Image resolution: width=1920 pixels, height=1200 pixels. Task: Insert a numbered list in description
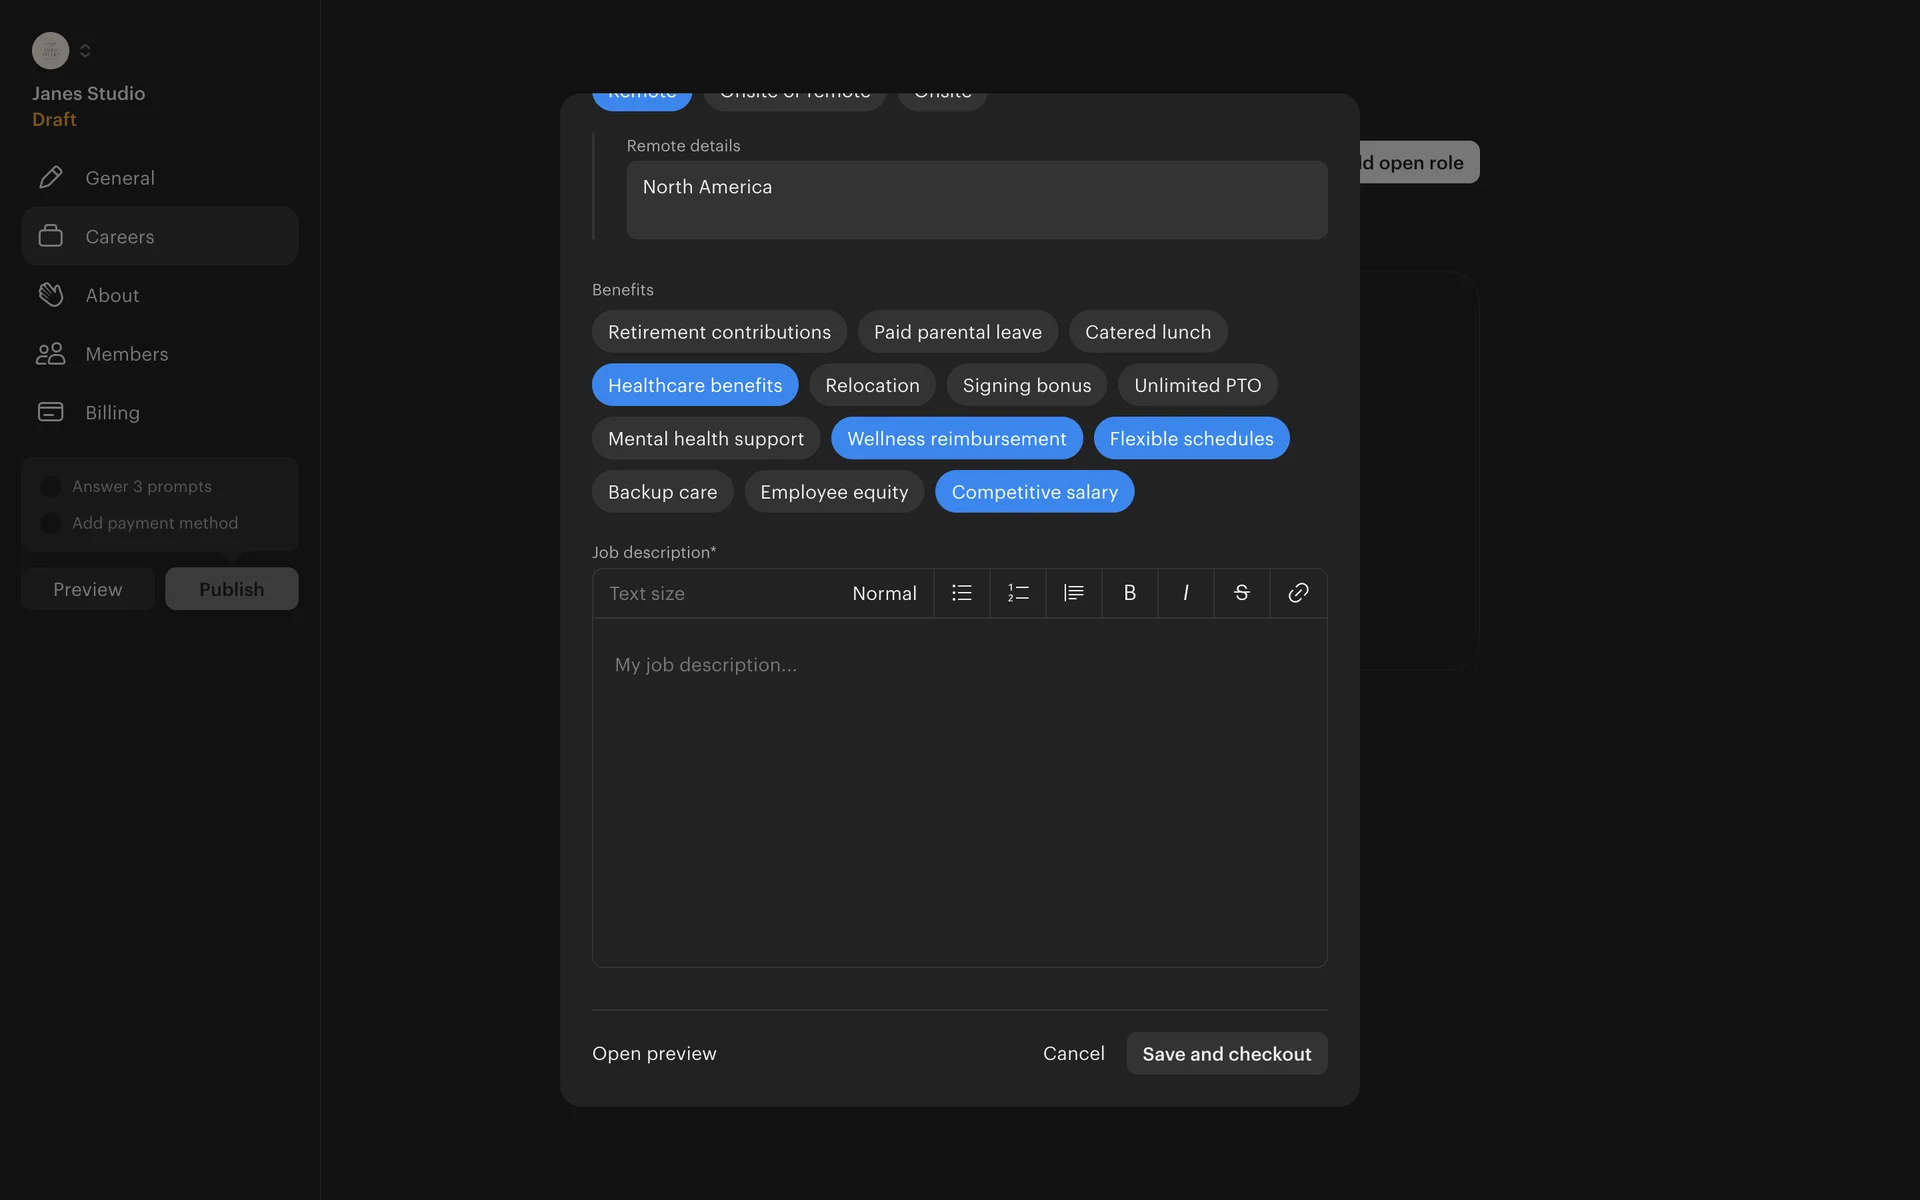point(1017,593)
